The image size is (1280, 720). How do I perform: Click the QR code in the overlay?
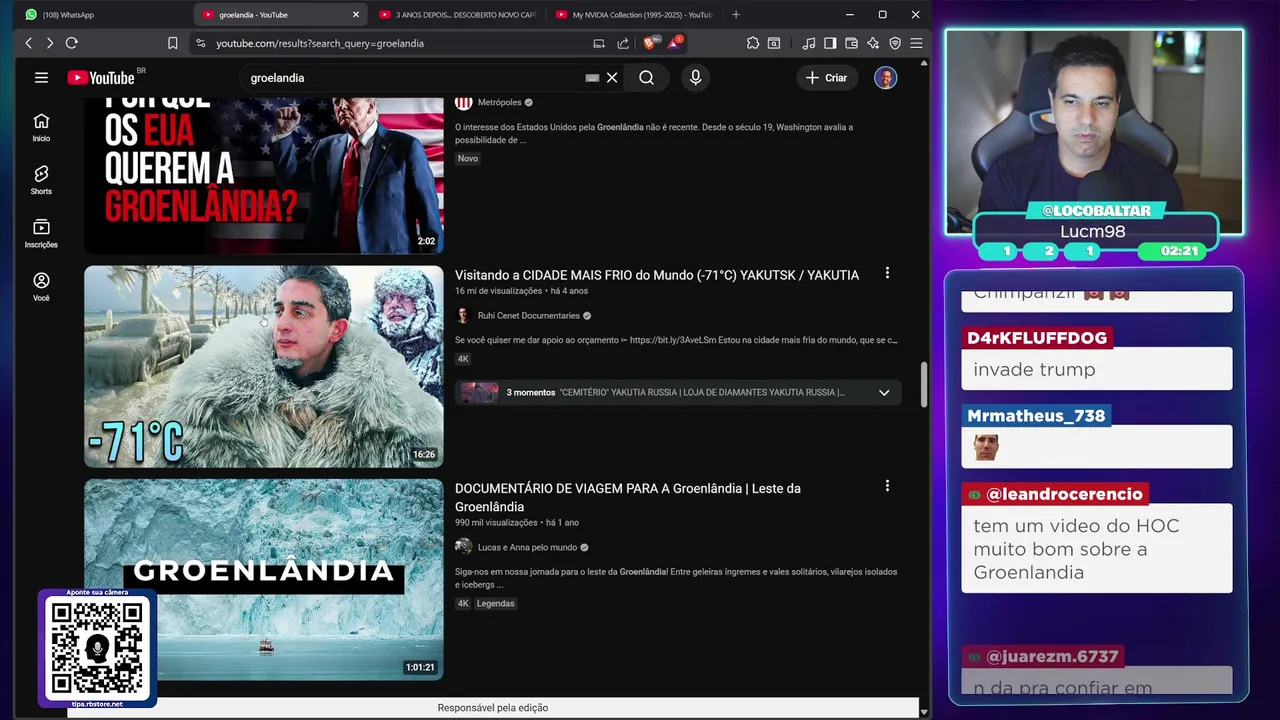click(97, 648)
